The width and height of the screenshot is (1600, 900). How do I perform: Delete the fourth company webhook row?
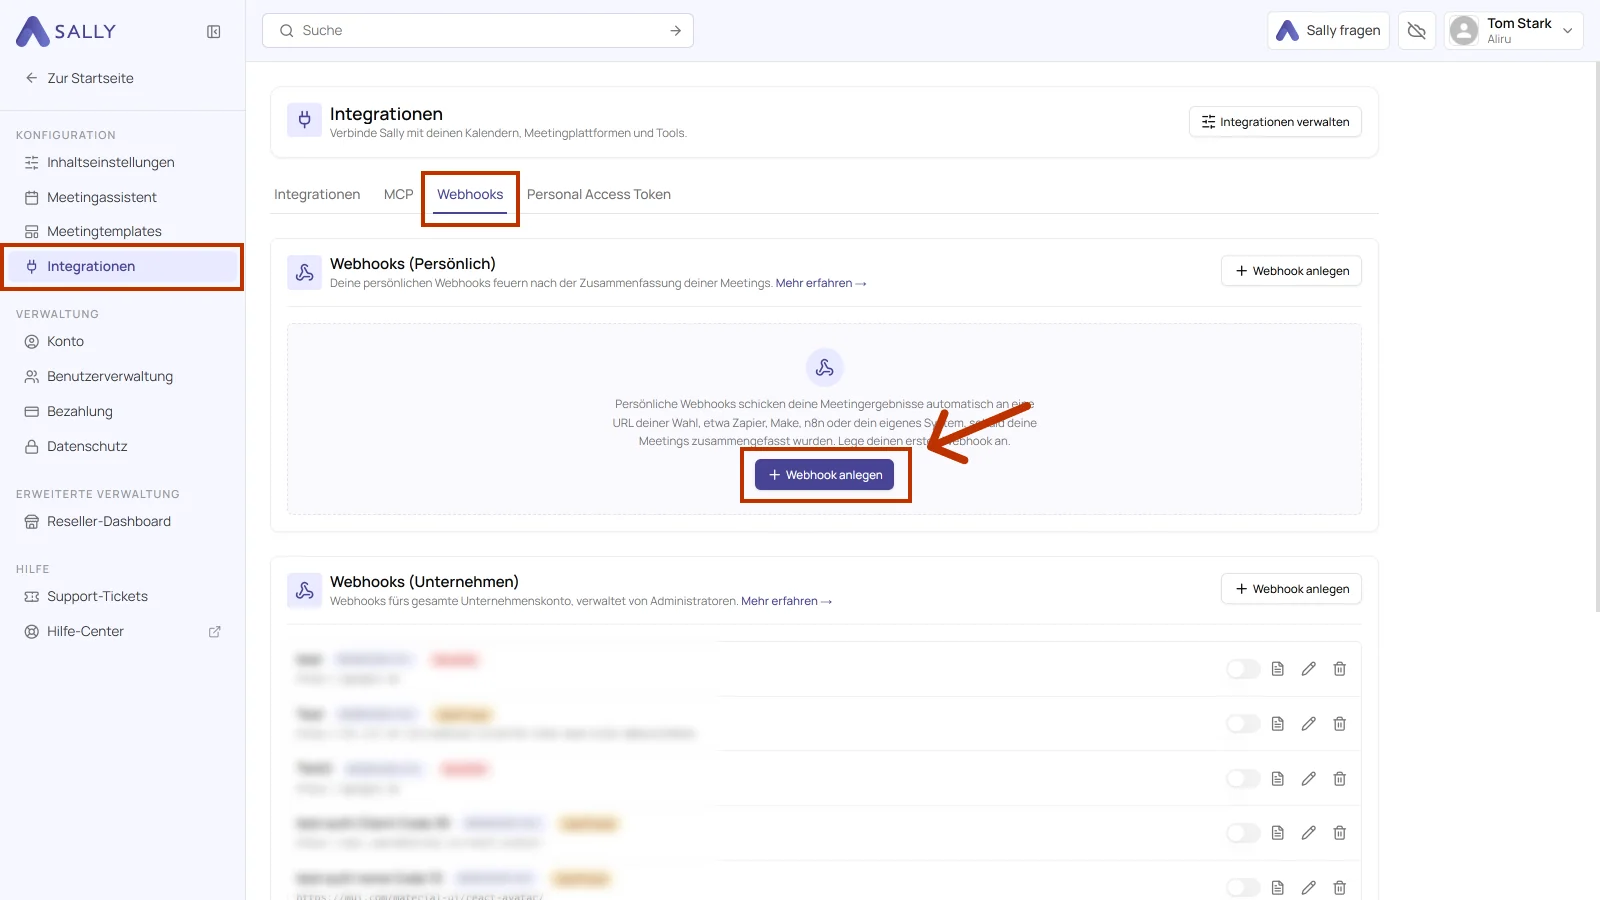coord(1340,833)
